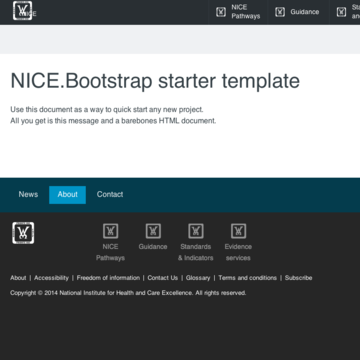Click the partially visible Standards icon in header
360x360 pixels.
click(x=341, y=12)
